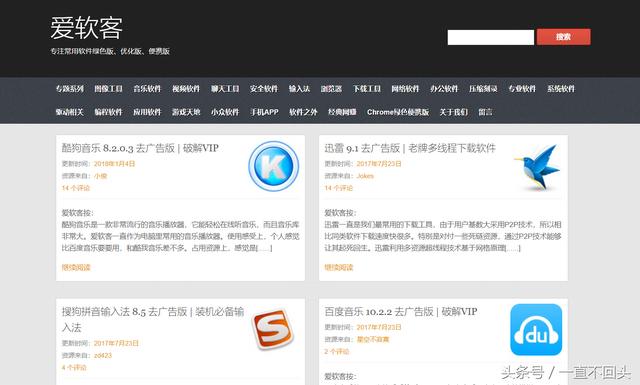Click 14 个评论 under Xunlei post
Screen dimensions: 640x385
pos(338,188)
